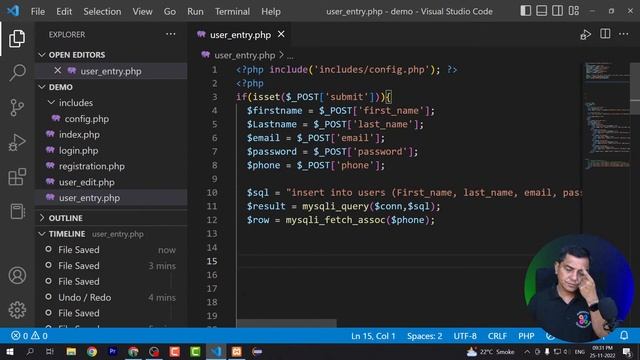The image size is (640, 360).
Task: Split the editor to the right
Action: 605,34
